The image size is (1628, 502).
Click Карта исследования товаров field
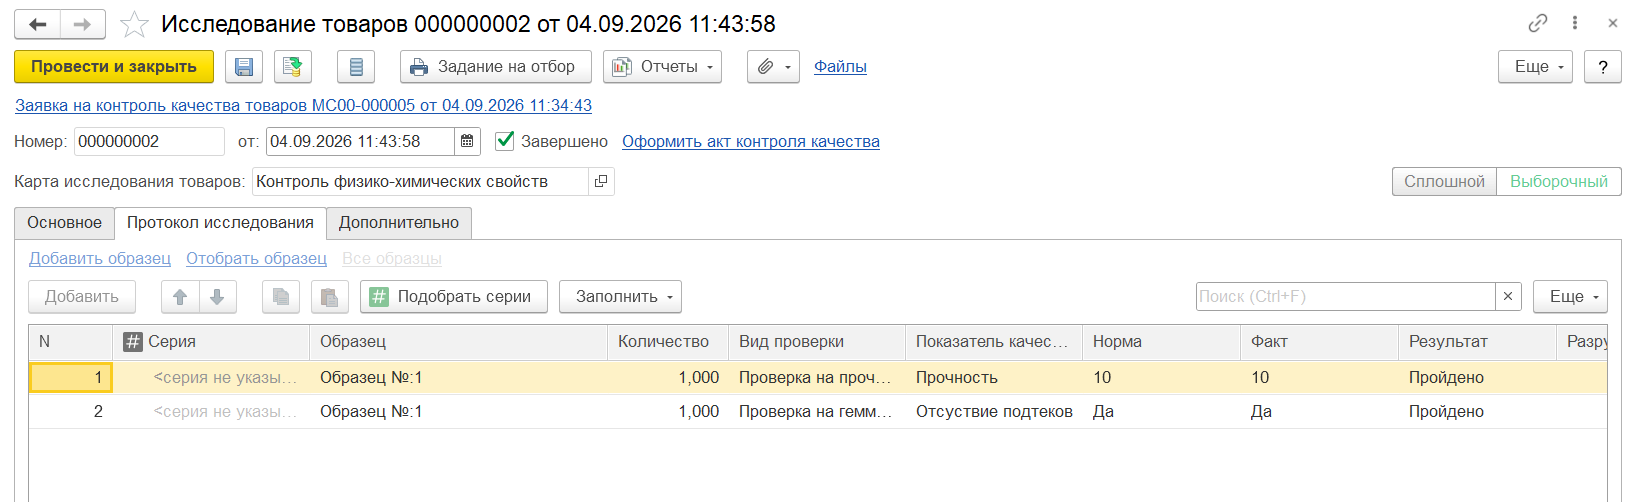421,181
